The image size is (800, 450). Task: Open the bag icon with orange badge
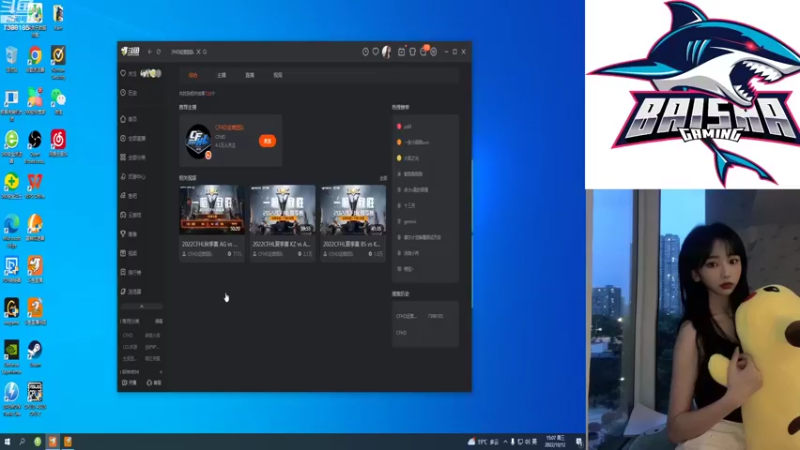(423, 51)
